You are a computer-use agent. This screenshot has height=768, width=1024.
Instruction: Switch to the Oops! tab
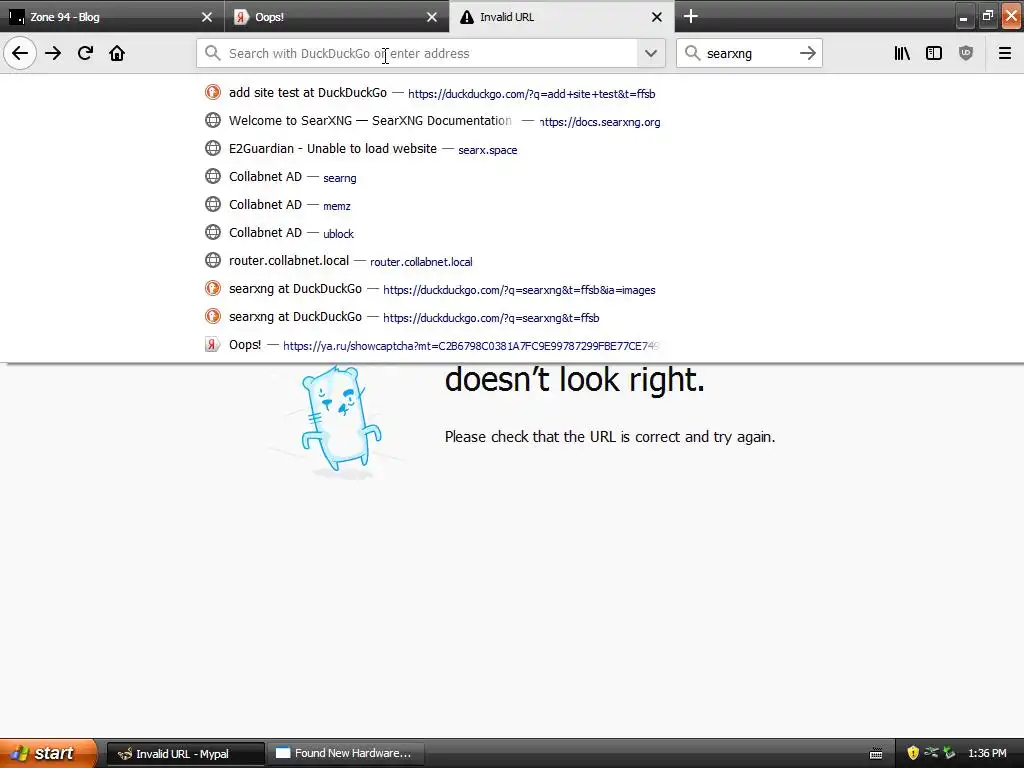point(337,17)
